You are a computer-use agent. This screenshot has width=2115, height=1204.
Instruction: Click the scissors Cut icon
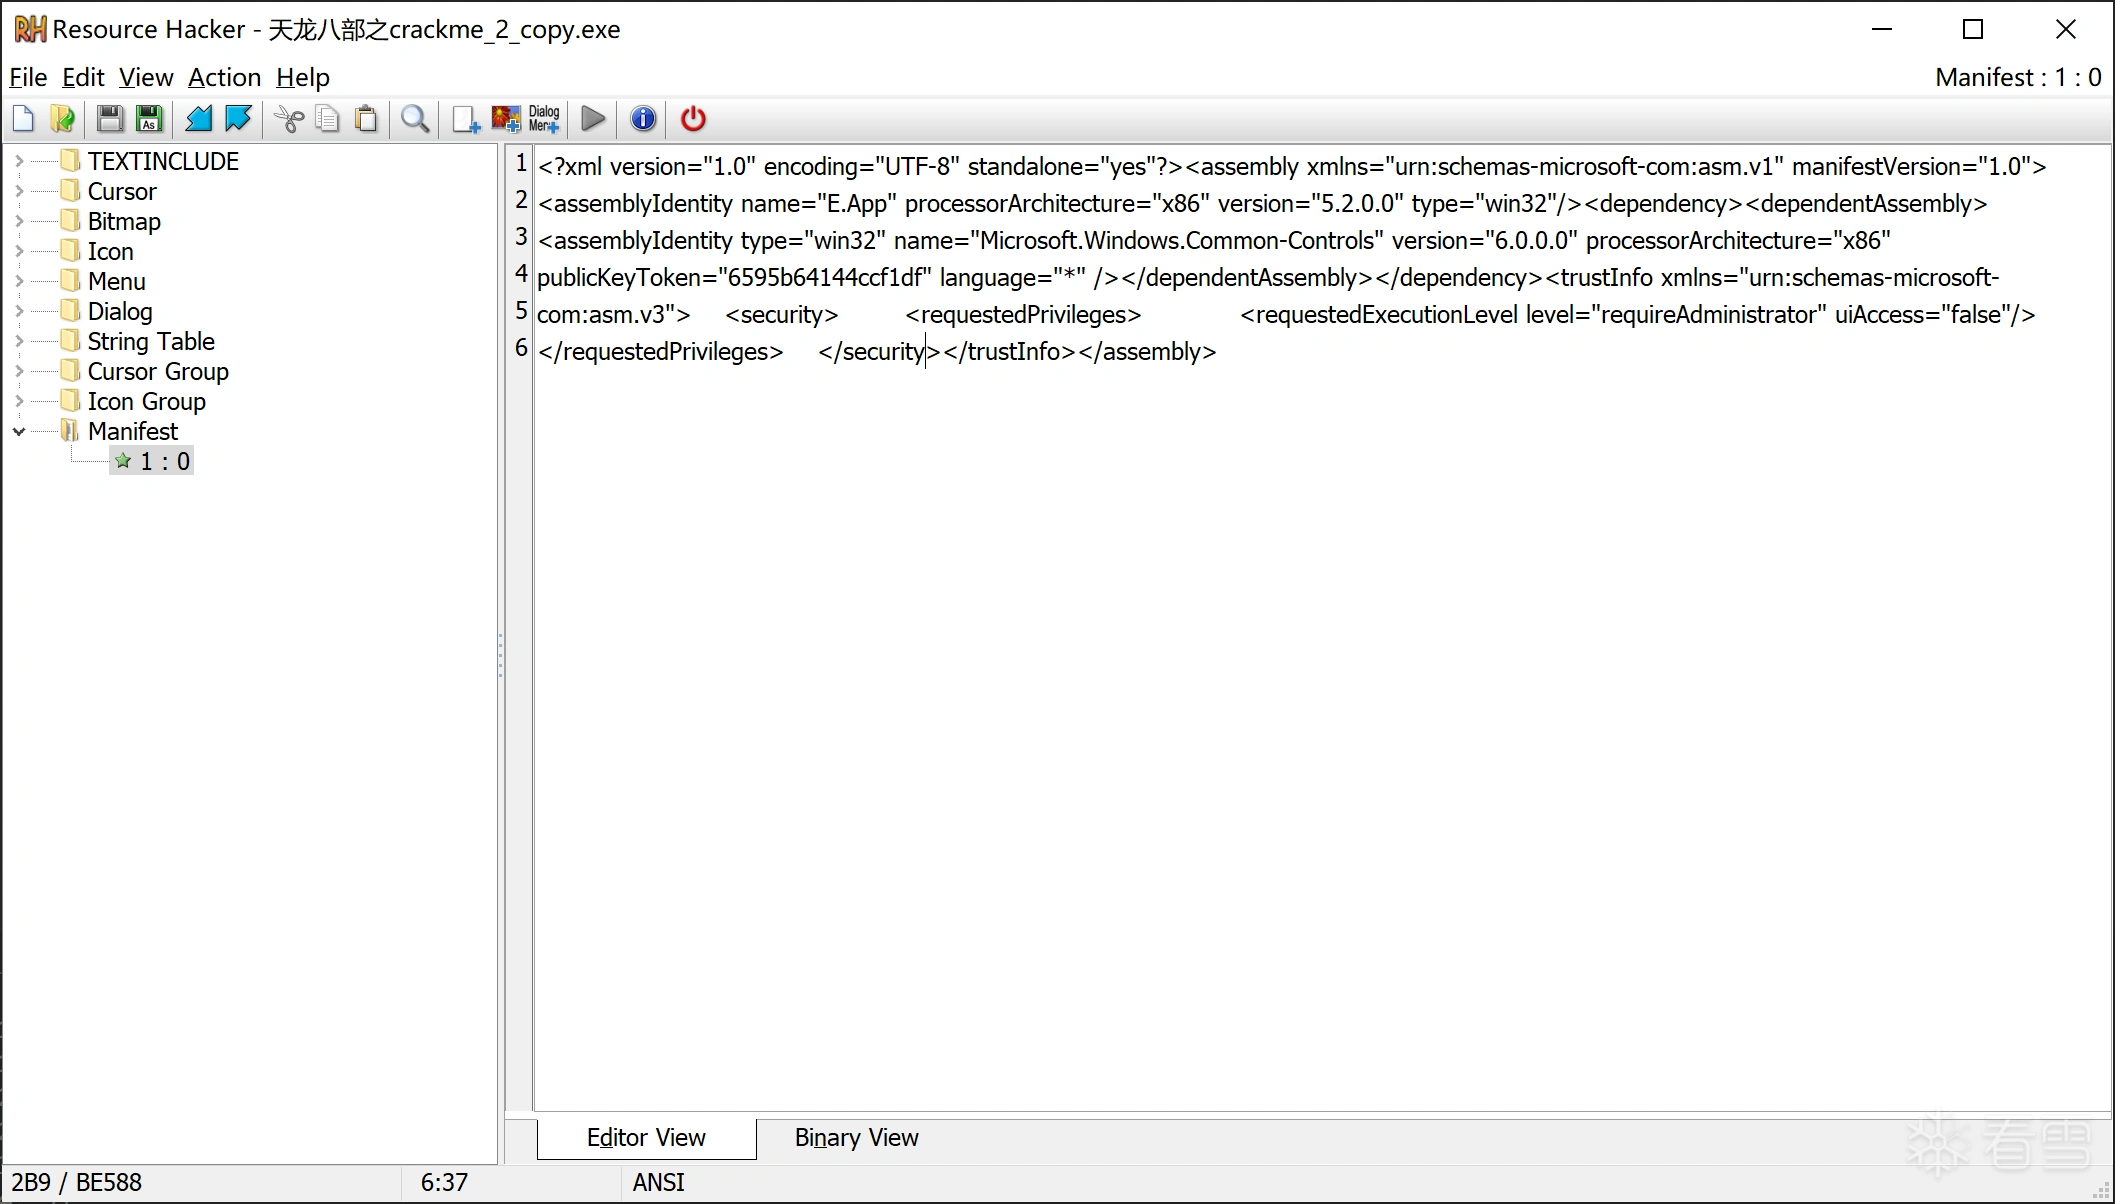289,119
